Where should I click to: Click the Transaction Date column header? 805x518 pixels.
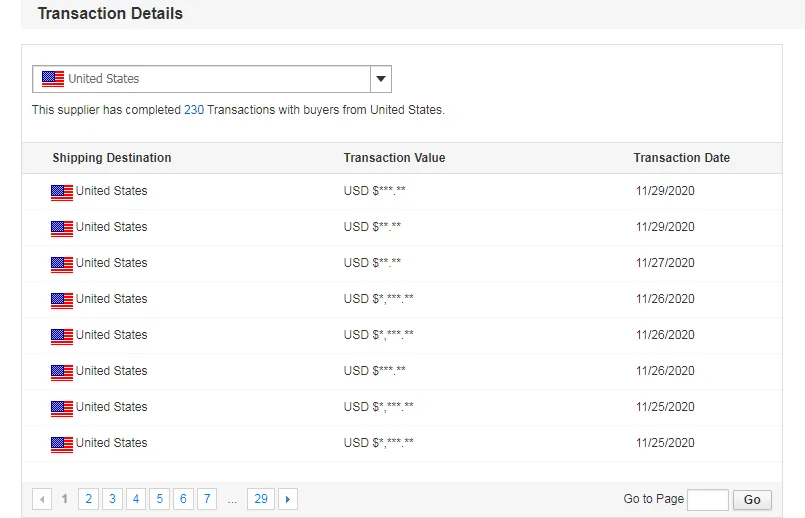click(x=681, y=158)
